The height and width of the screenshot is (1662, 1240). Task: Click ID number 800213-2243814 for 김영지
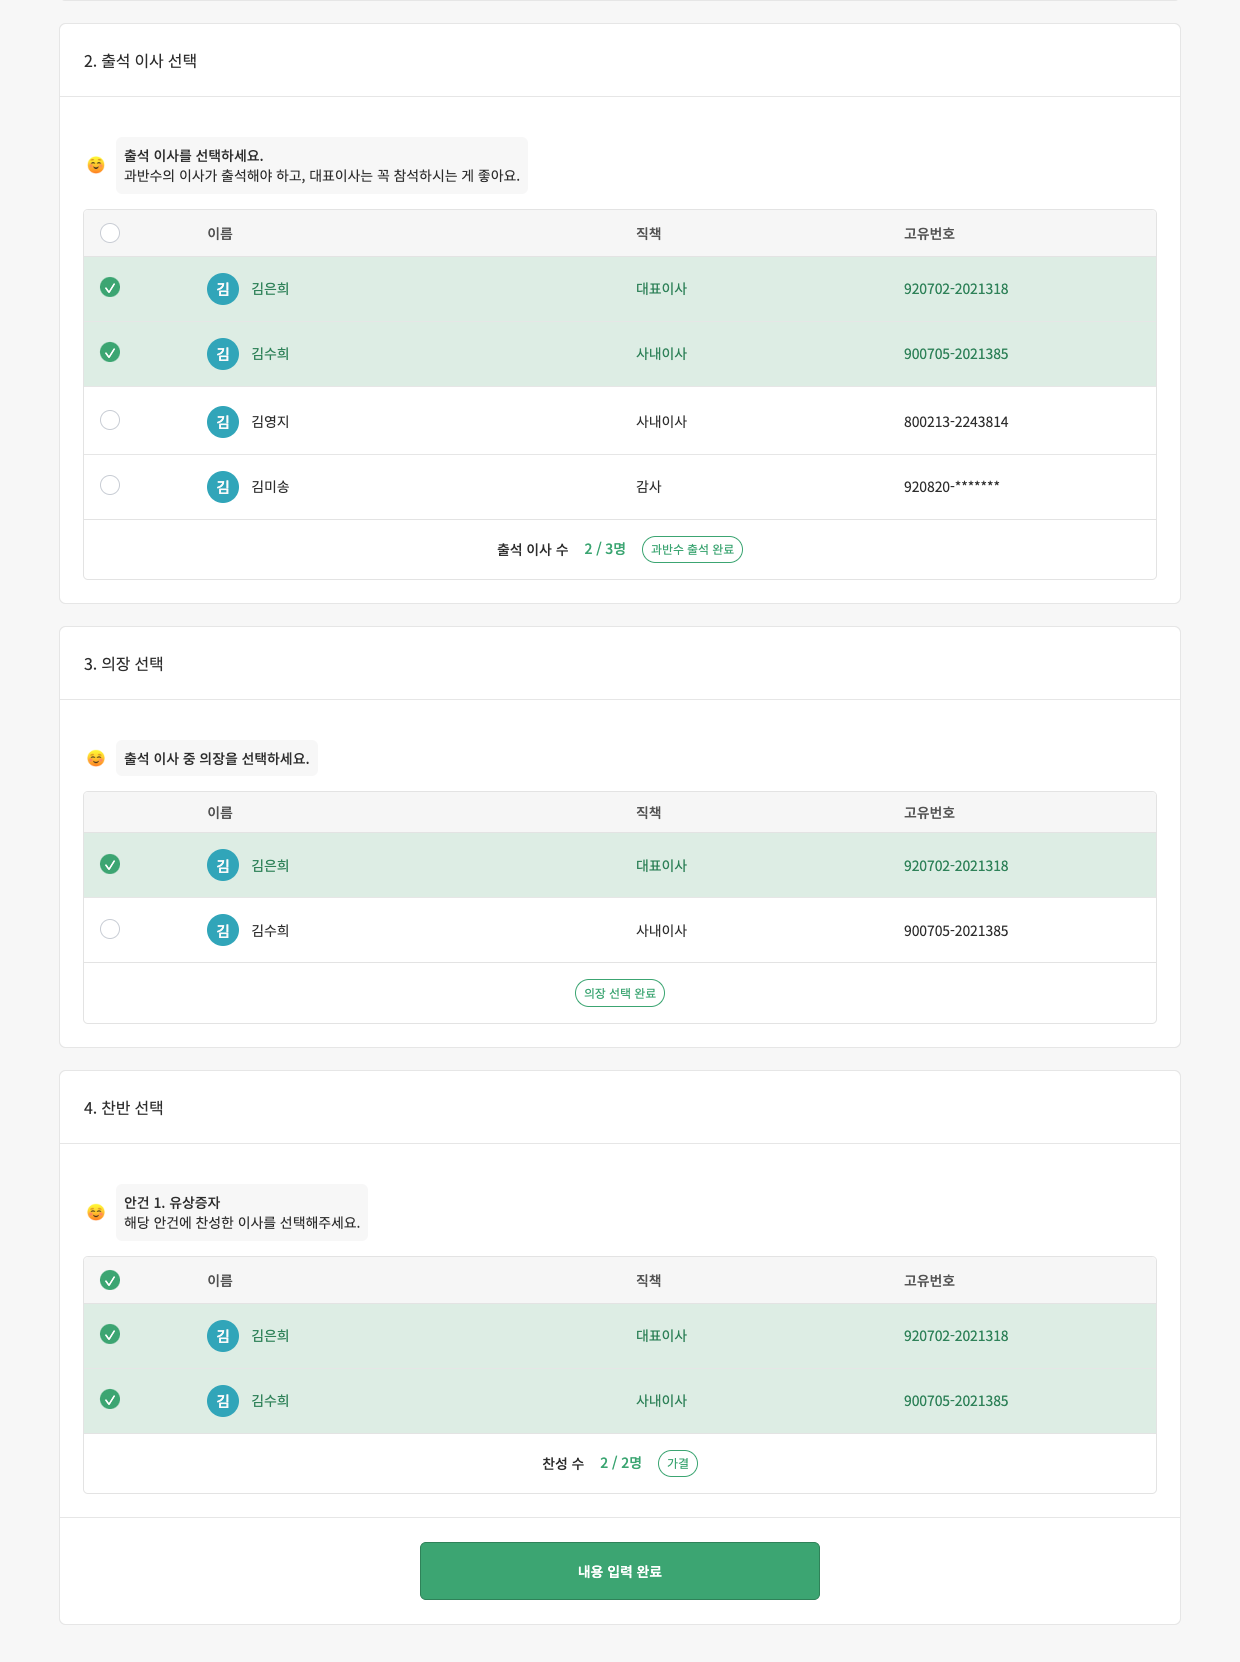(955, 422)
